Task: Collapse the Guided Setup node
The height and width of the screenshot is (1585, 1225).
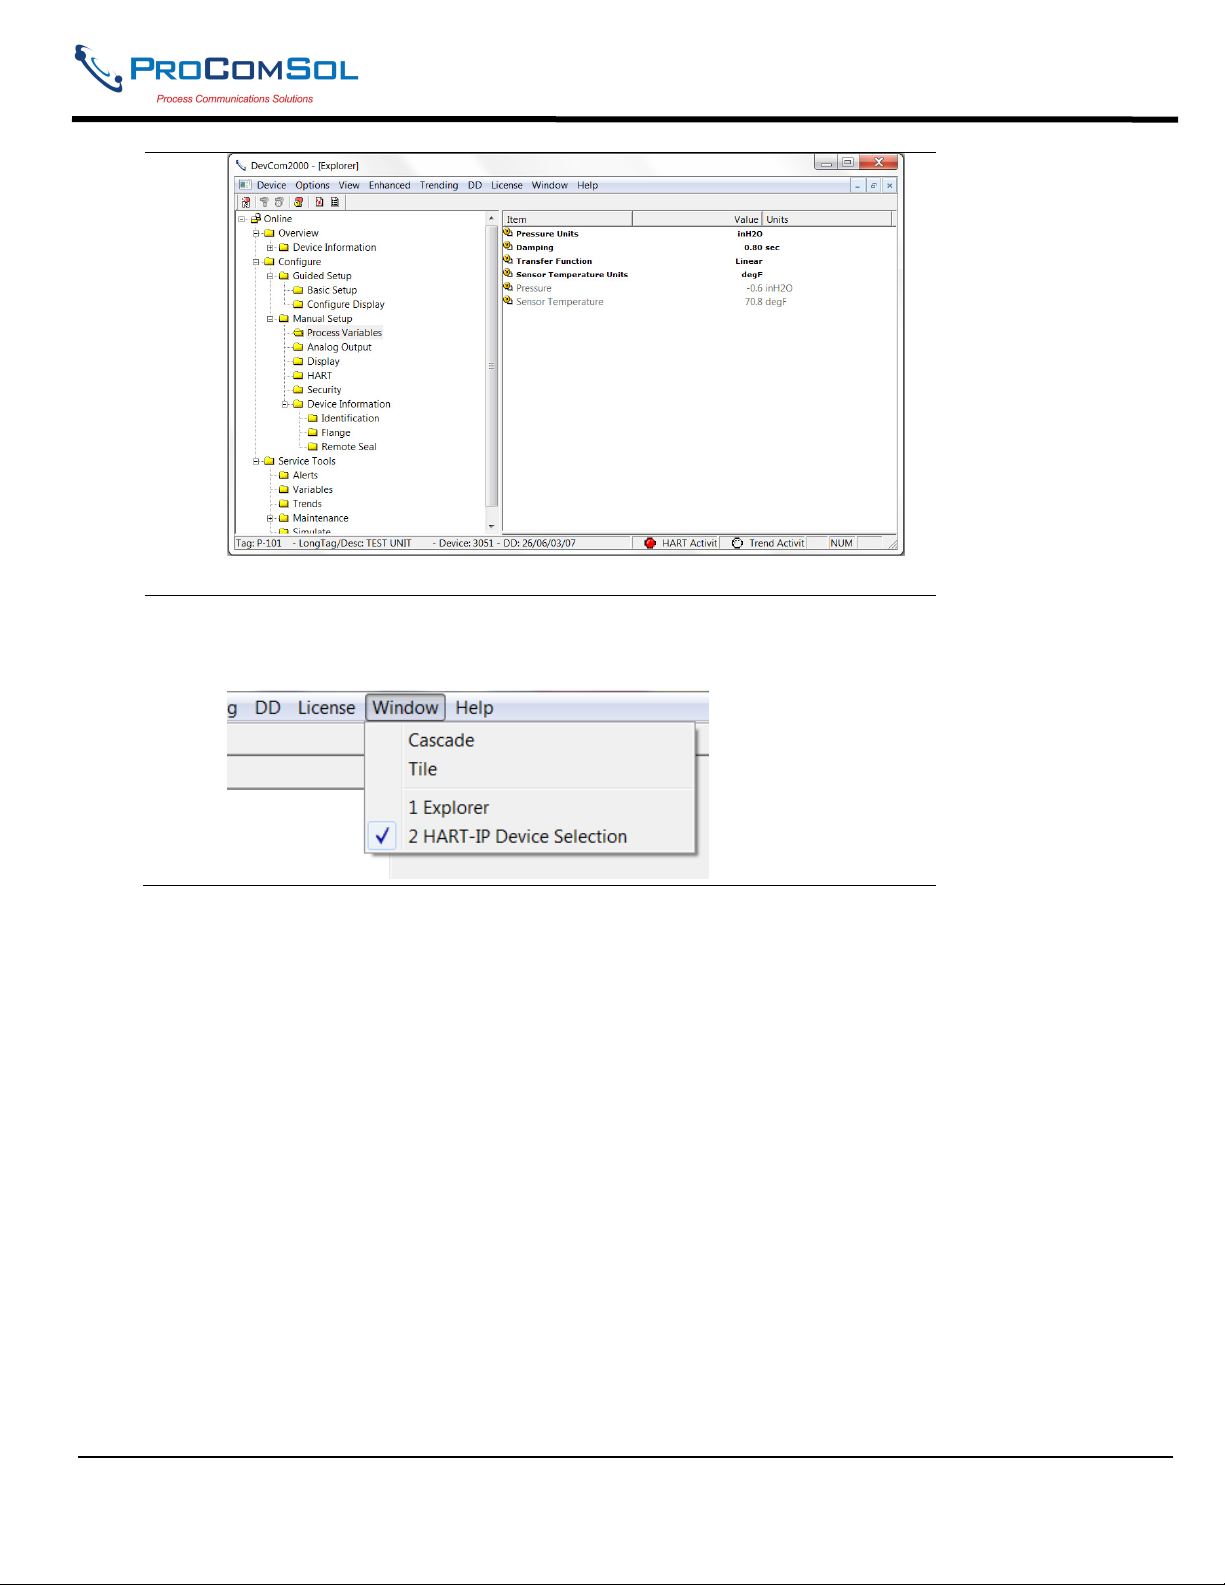Action: 270,276
